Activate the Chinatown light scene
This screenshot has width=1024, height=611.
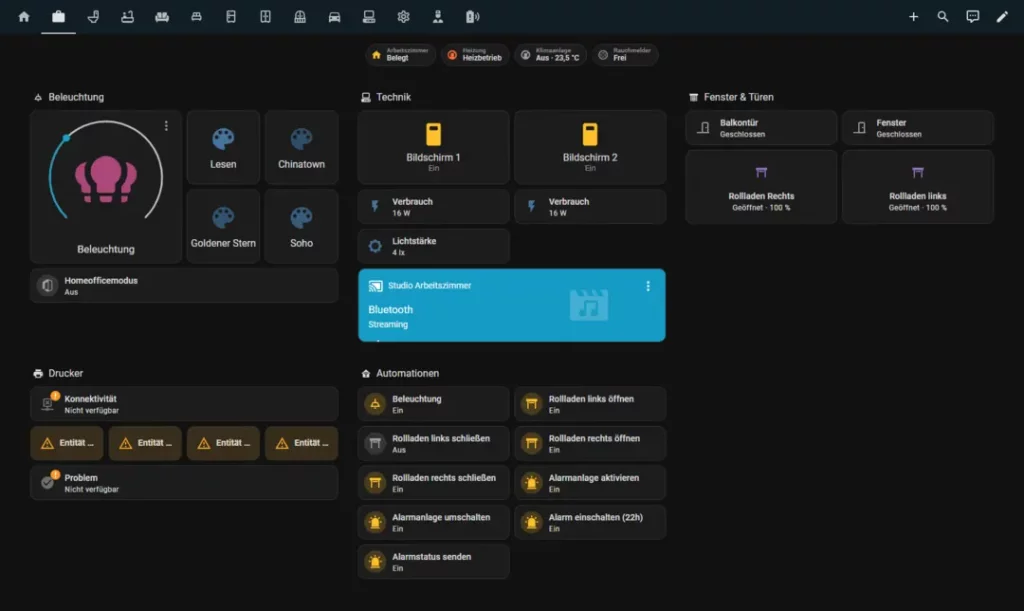(x=301, y=147)
